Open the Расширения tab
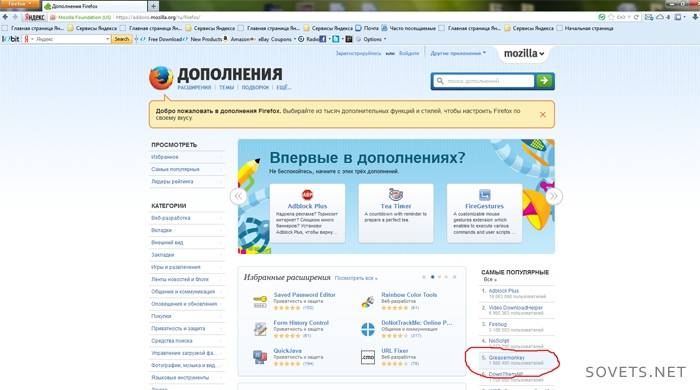Viewport: 700px width, 390px height. coord(194,87)
